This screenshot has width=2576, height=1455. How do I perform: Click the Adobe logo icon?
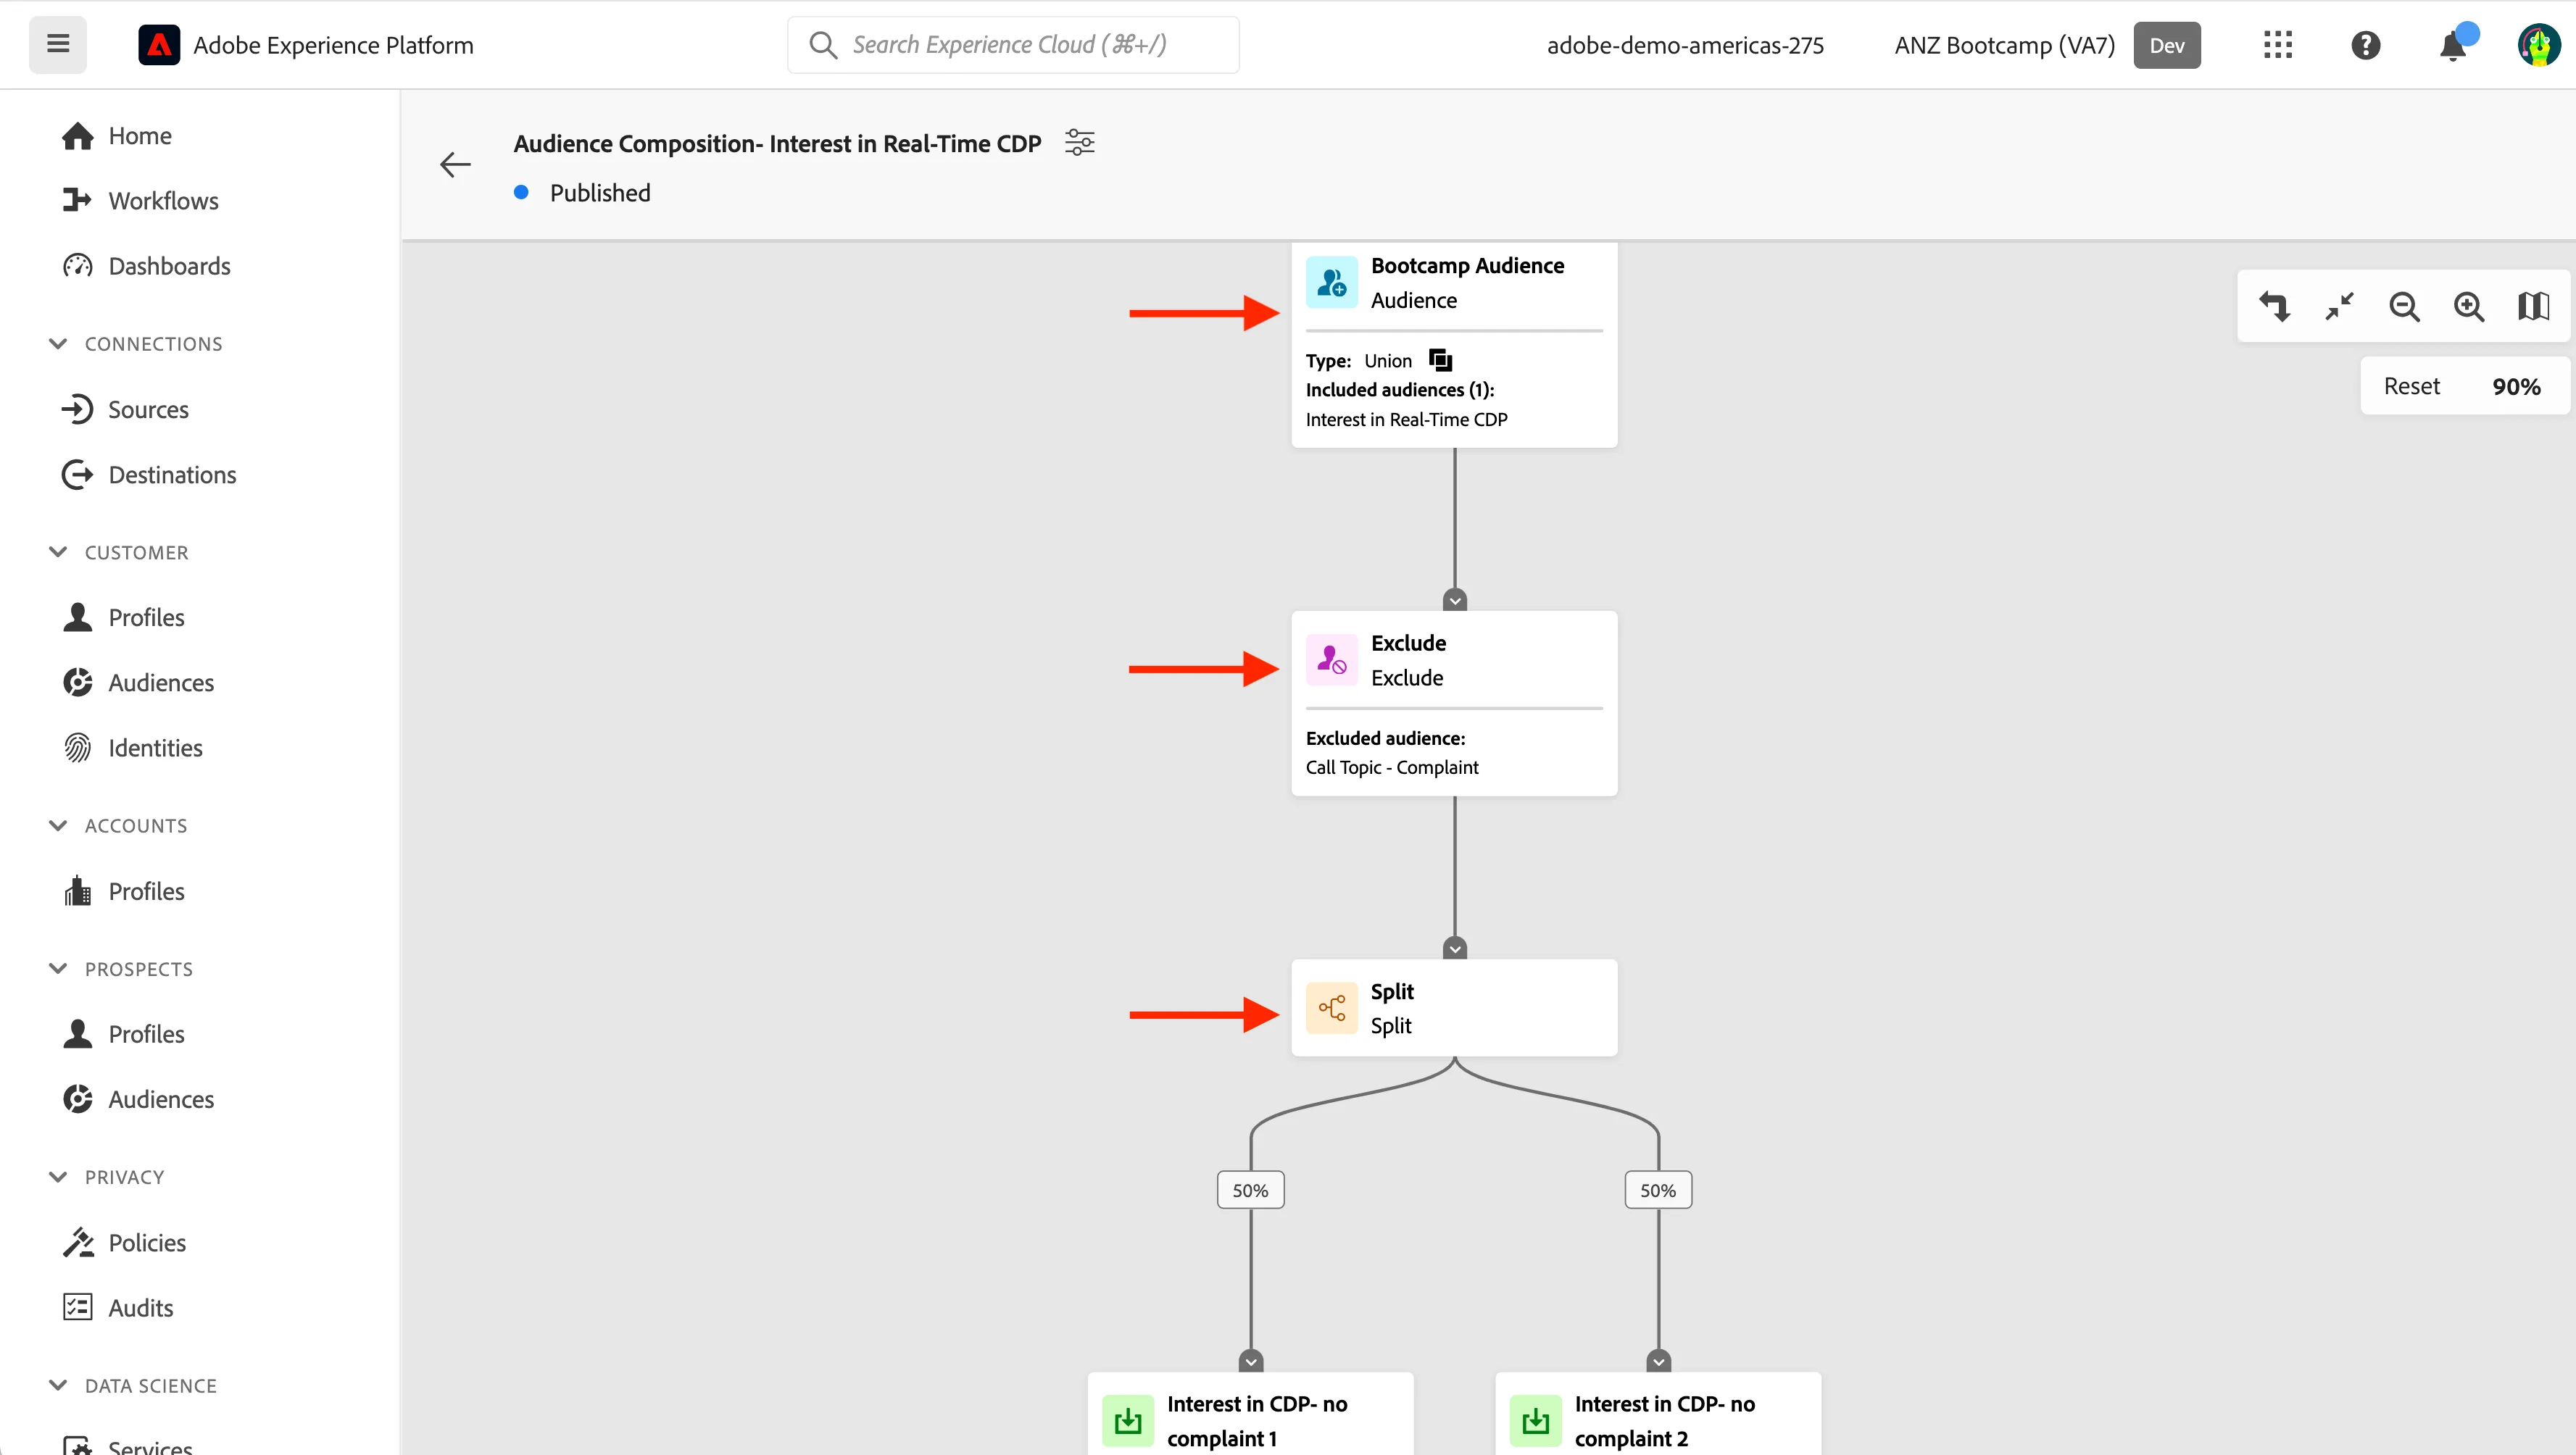159,45
